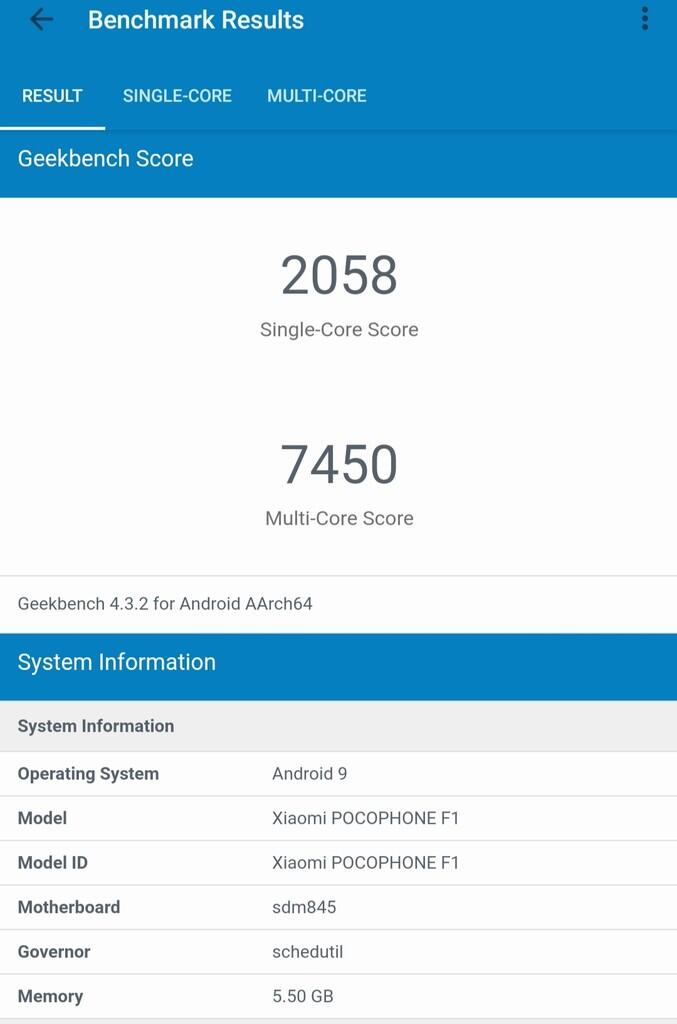
Task: Open the MULTI-CORE tab
Action: pos(317,96)
